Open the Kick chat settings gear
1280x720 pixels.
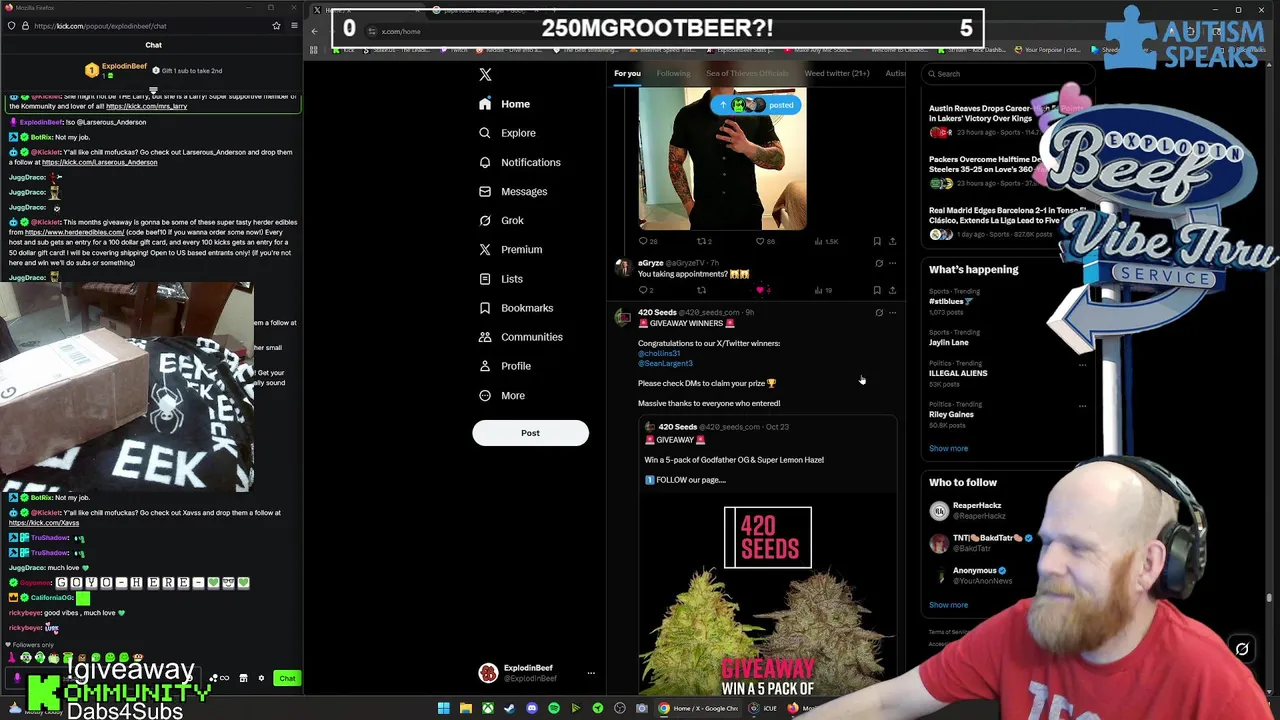pos(261,678)
